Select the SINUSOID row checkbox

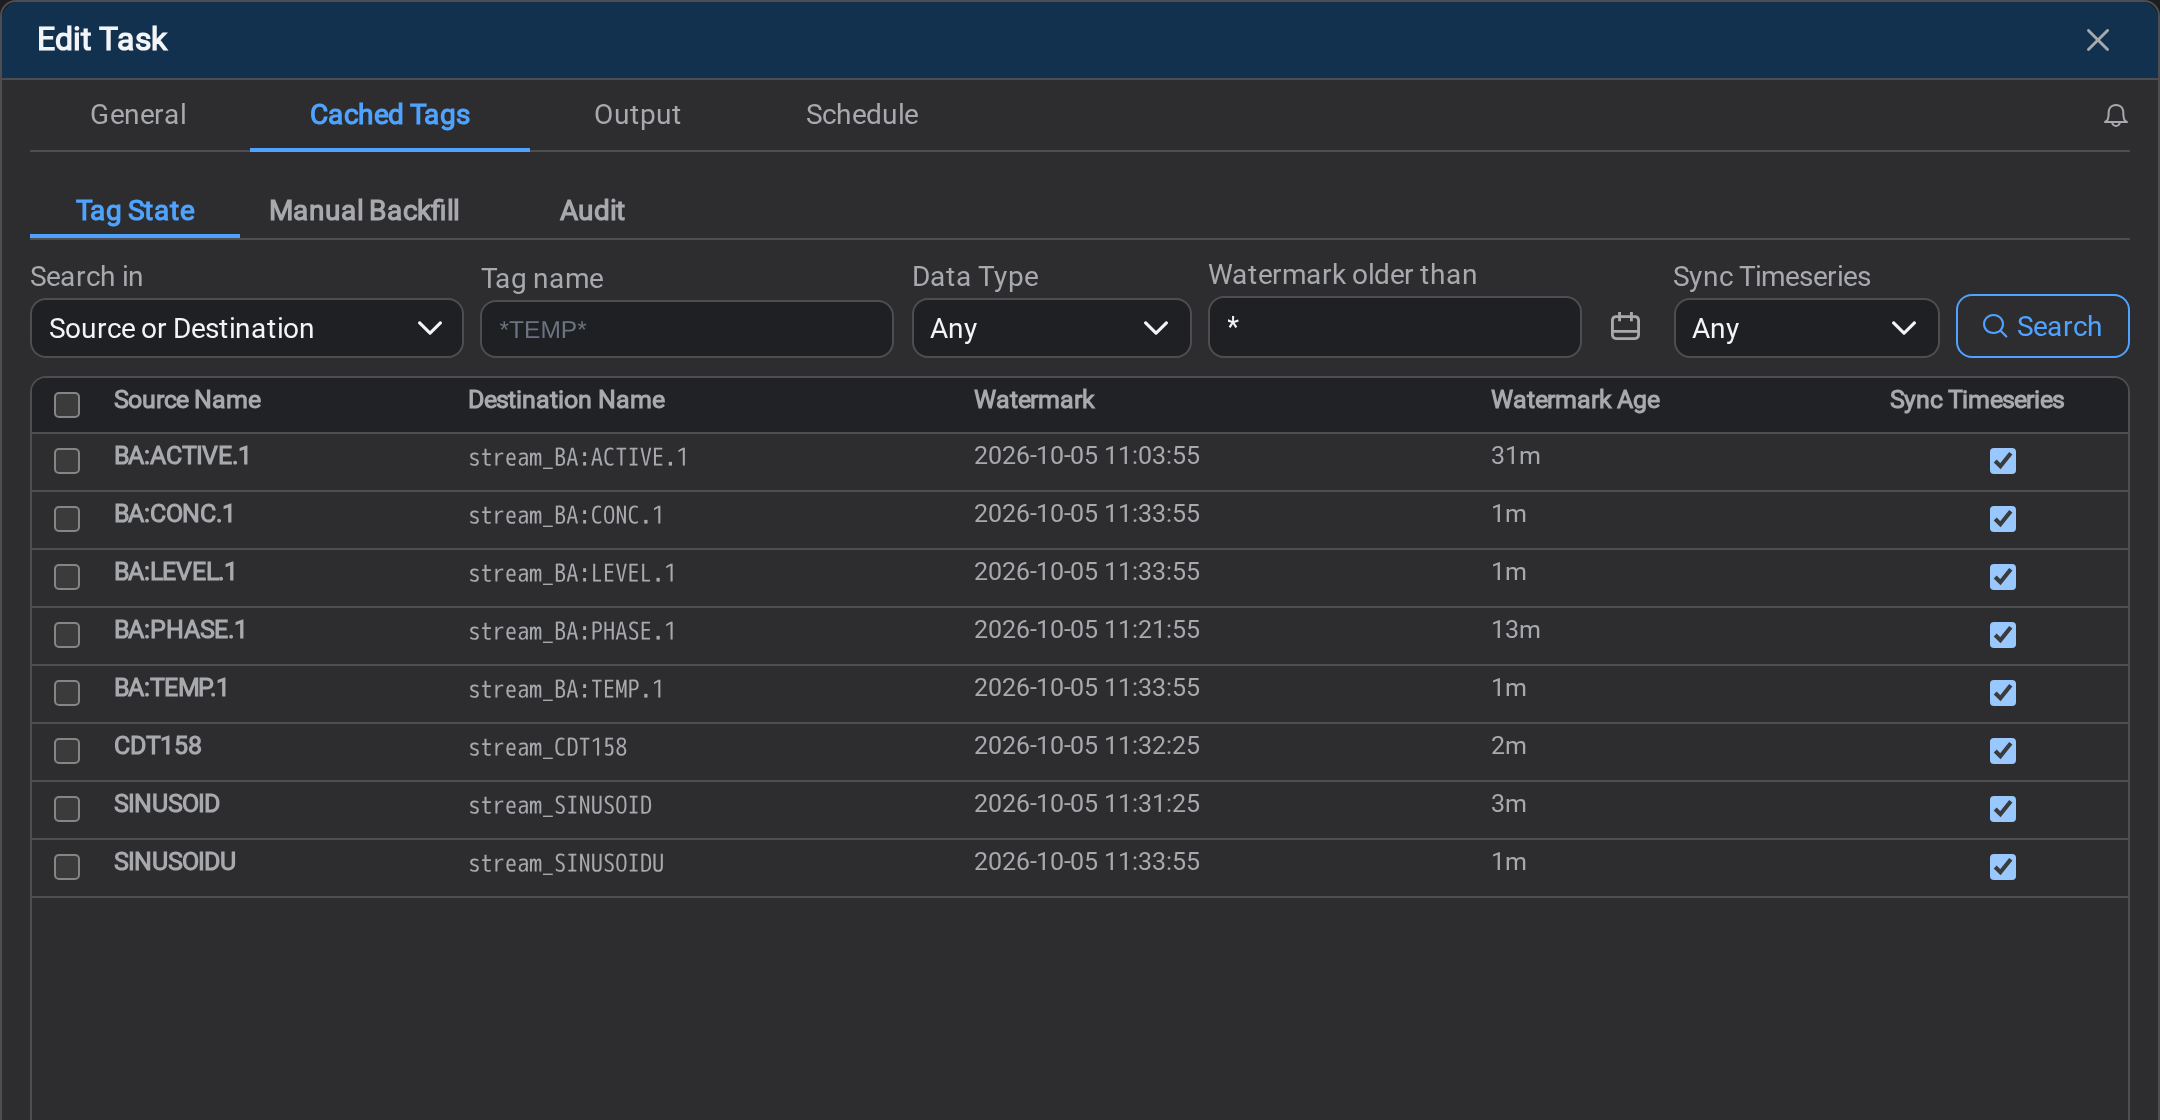click(x=67, y=809)
